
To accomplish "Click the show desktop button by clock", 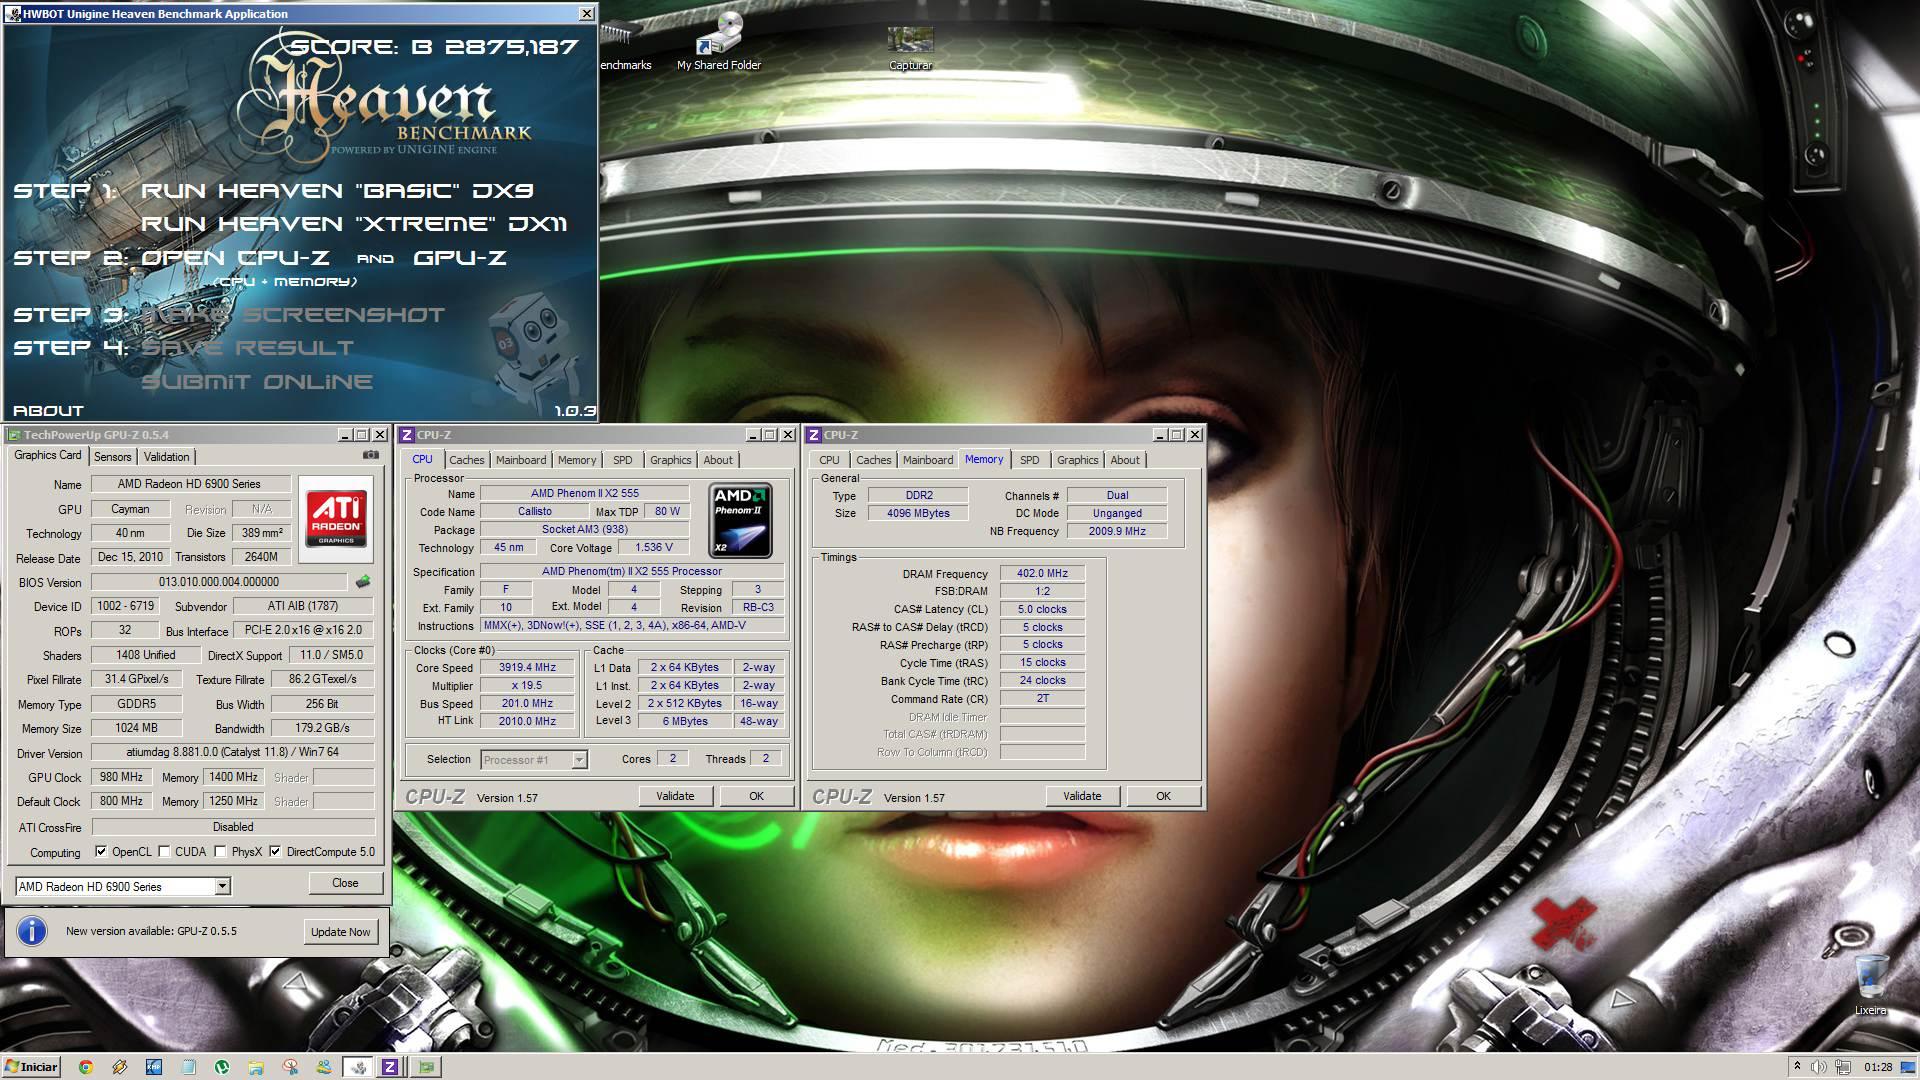I will [1908, 1067].
